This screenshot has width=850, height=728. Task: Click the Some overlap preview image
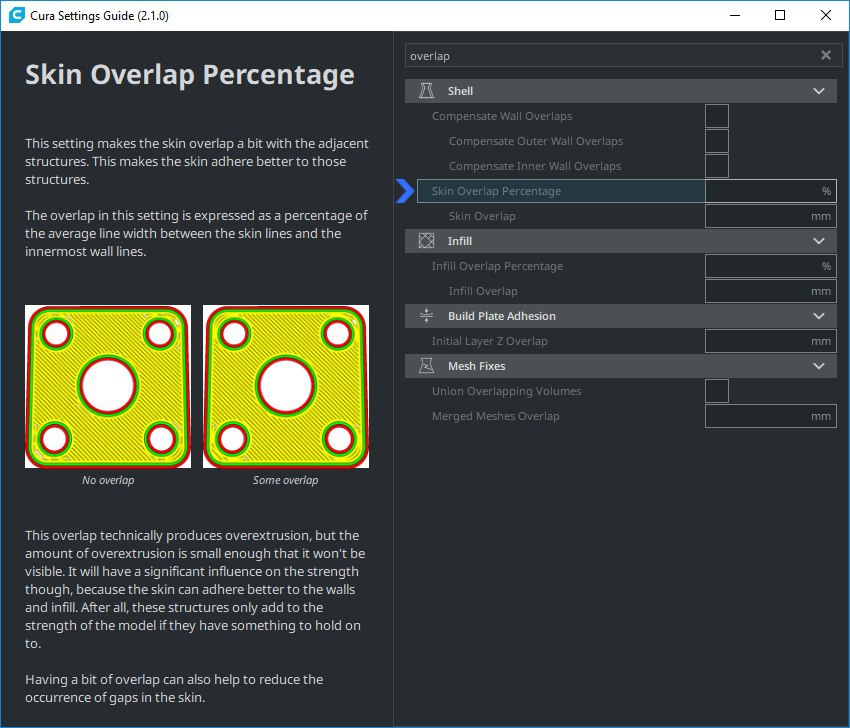tap(286, 386)
